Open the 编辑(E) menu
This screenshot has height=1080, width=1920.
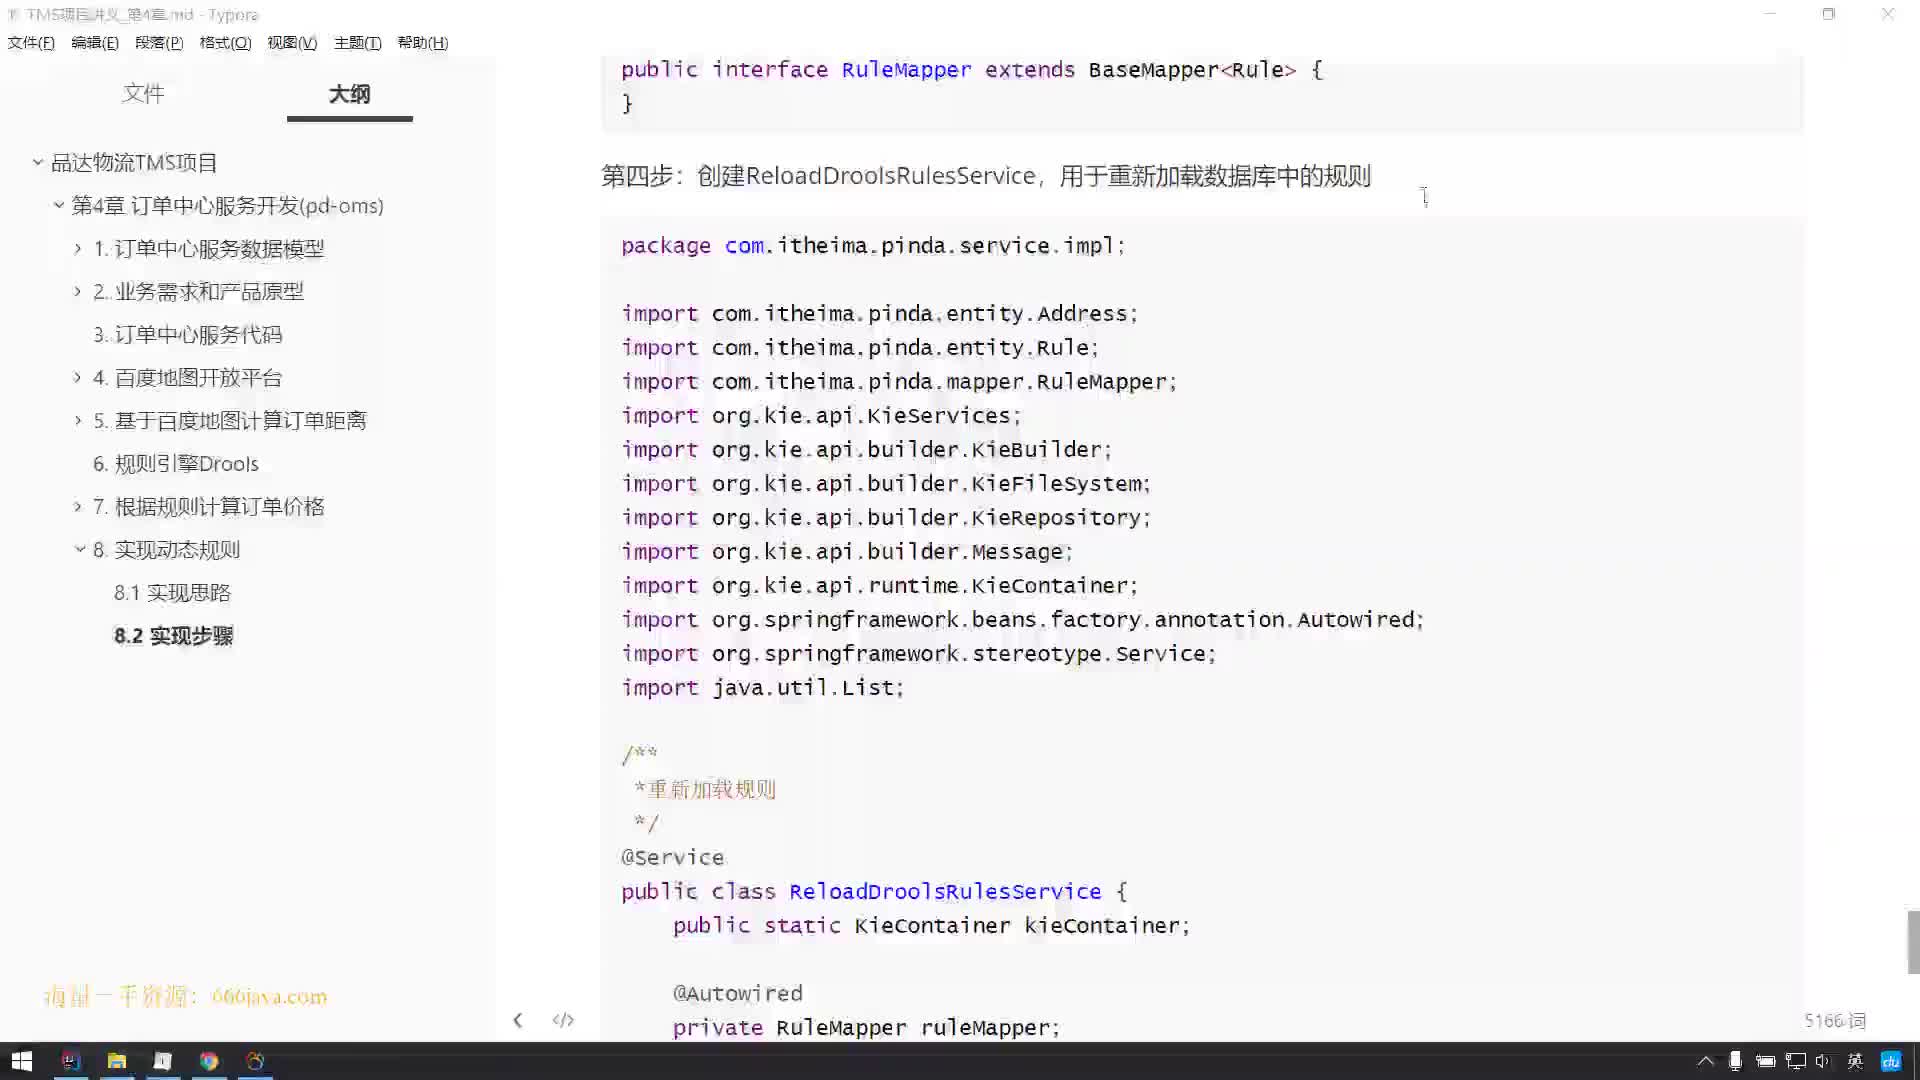click(x=95, y=42)
